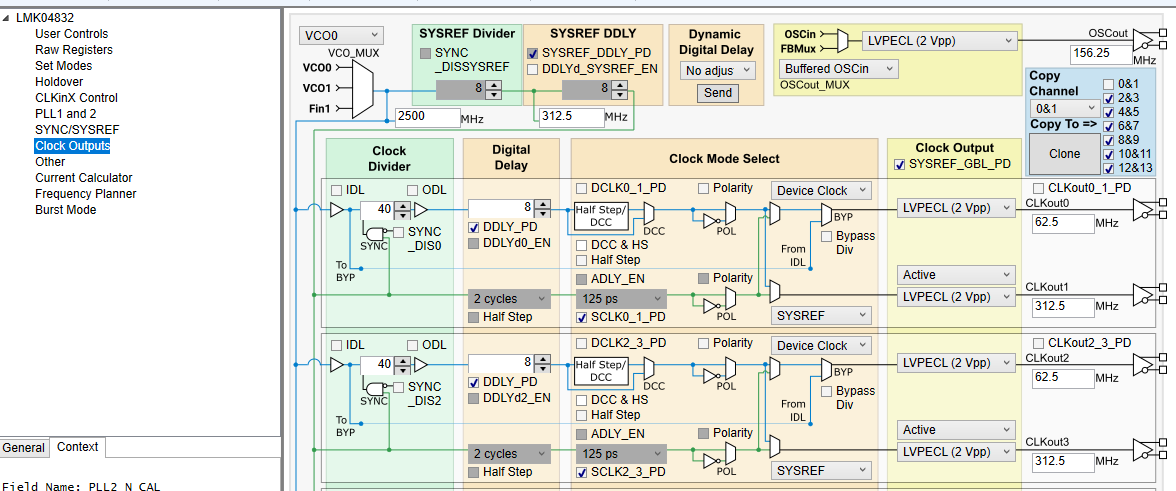Check the Bypass Div checkbox for CLKout0

tap(826, 236)
